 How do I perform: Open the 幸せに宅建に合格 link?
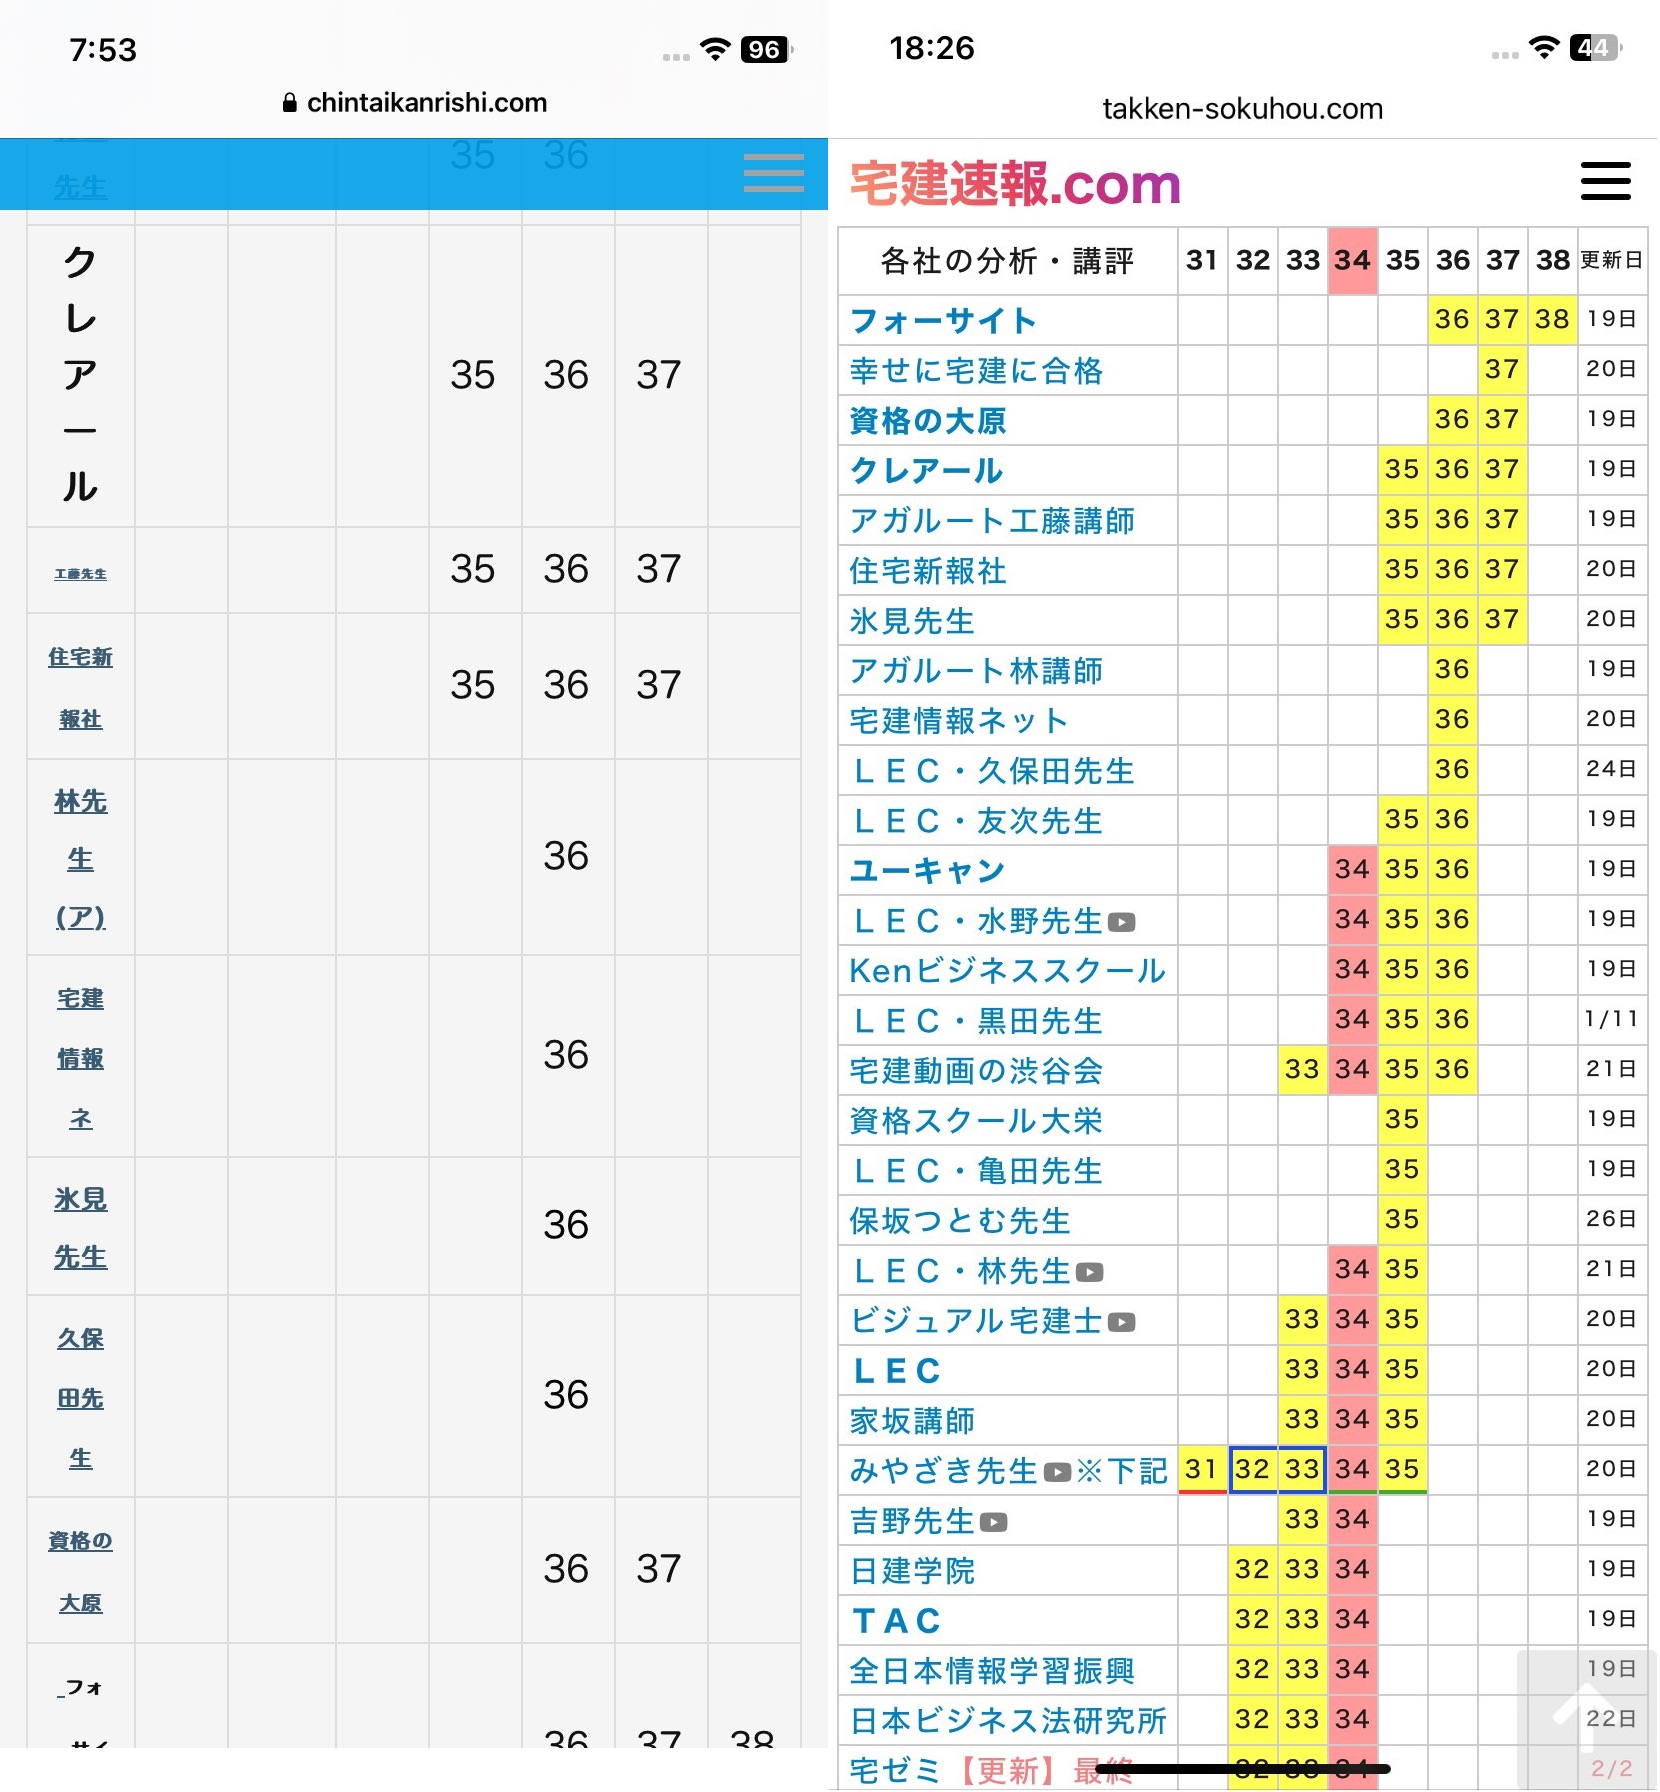(x=975, y=371)
